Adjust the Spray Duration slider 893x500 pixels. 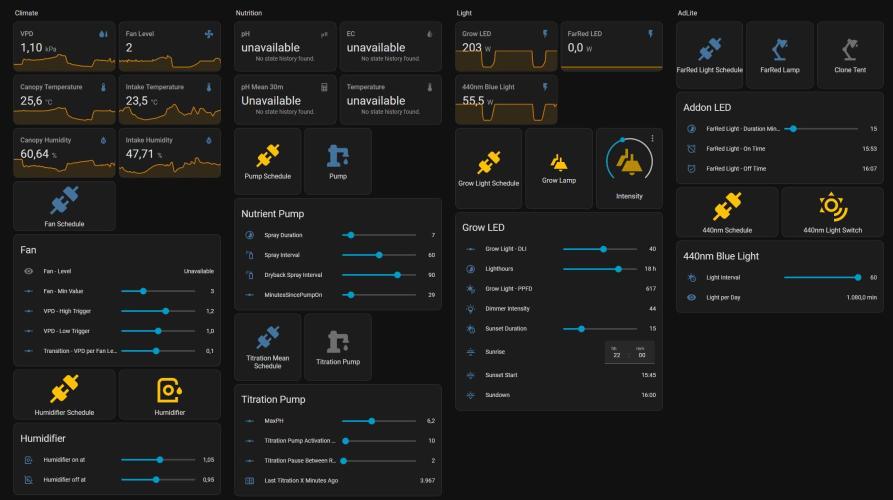click(x=379, y=235)
